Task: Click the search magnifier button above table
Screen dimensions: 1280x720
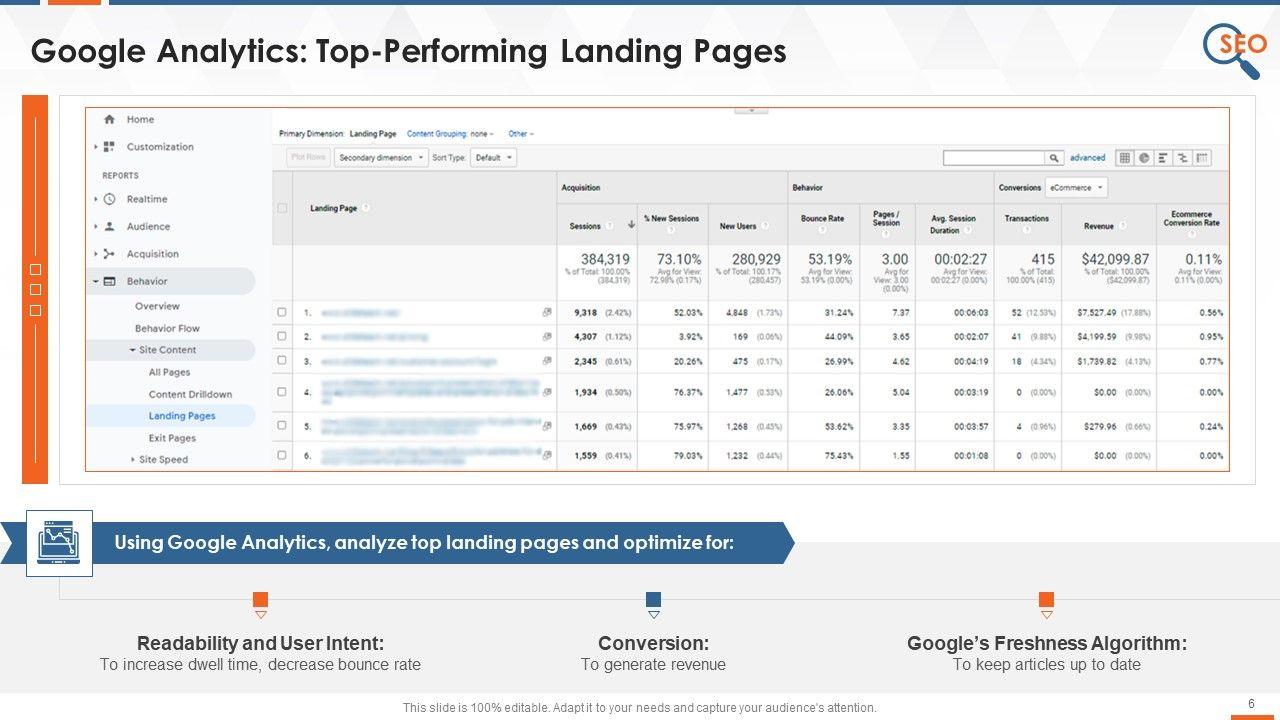Action: 1054,158
